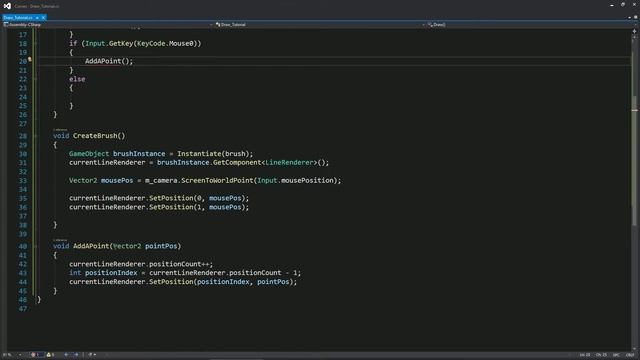Click the Instantiate(brush) call on line 30
Image resolution: width=640 pixels, height=360 pixels.
(213, 153)
